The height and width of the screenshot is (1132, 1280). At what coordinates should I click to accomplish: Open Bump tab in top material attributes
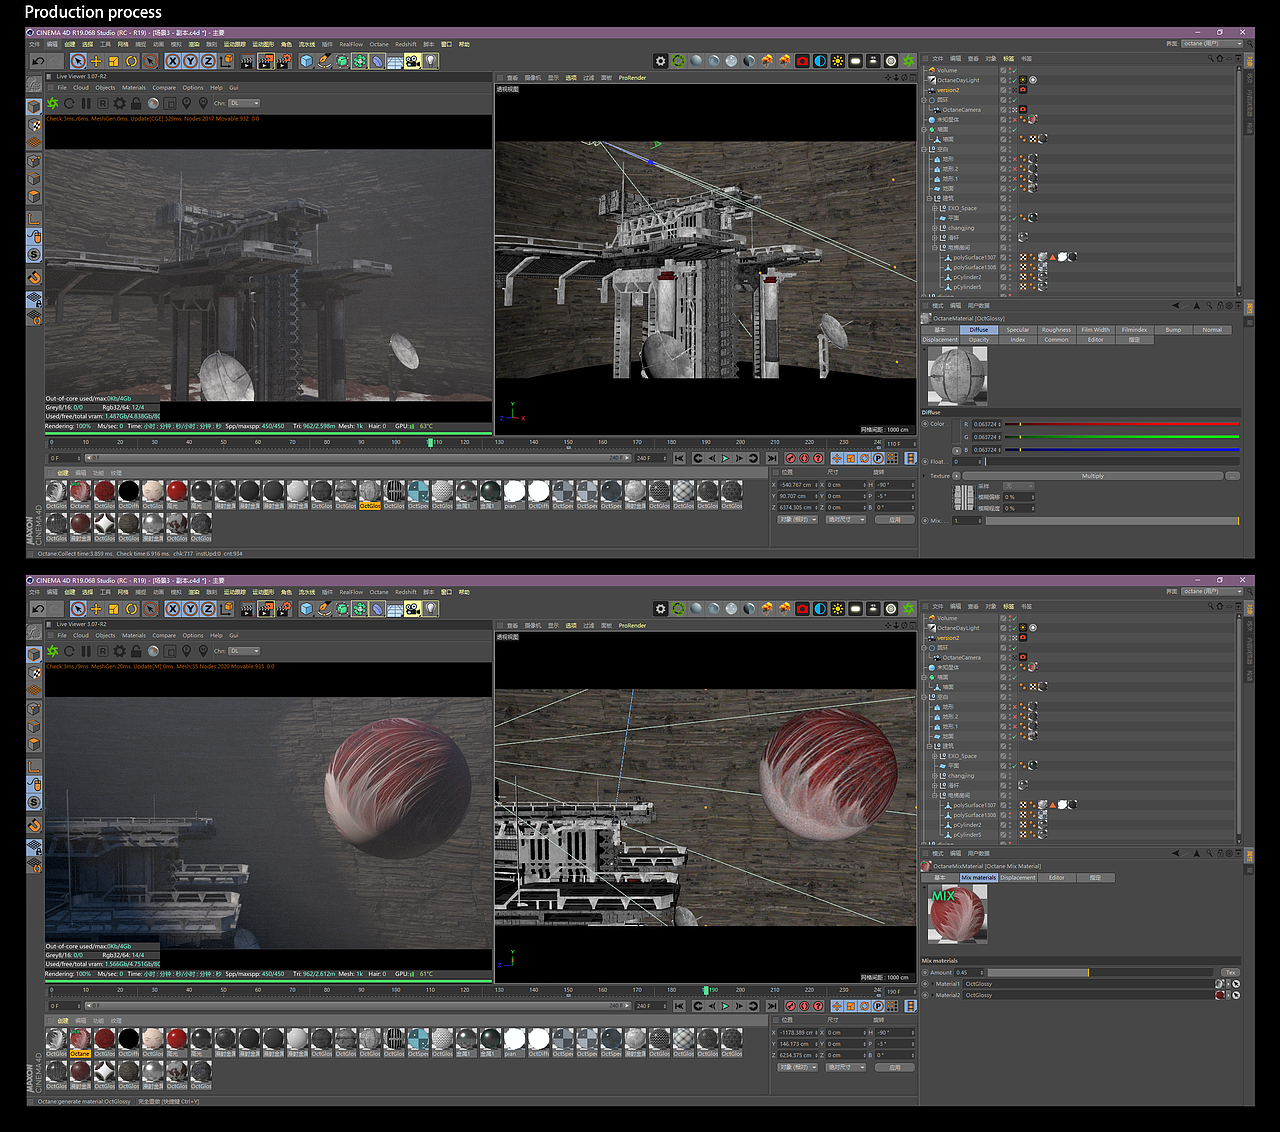(1173, 330)
